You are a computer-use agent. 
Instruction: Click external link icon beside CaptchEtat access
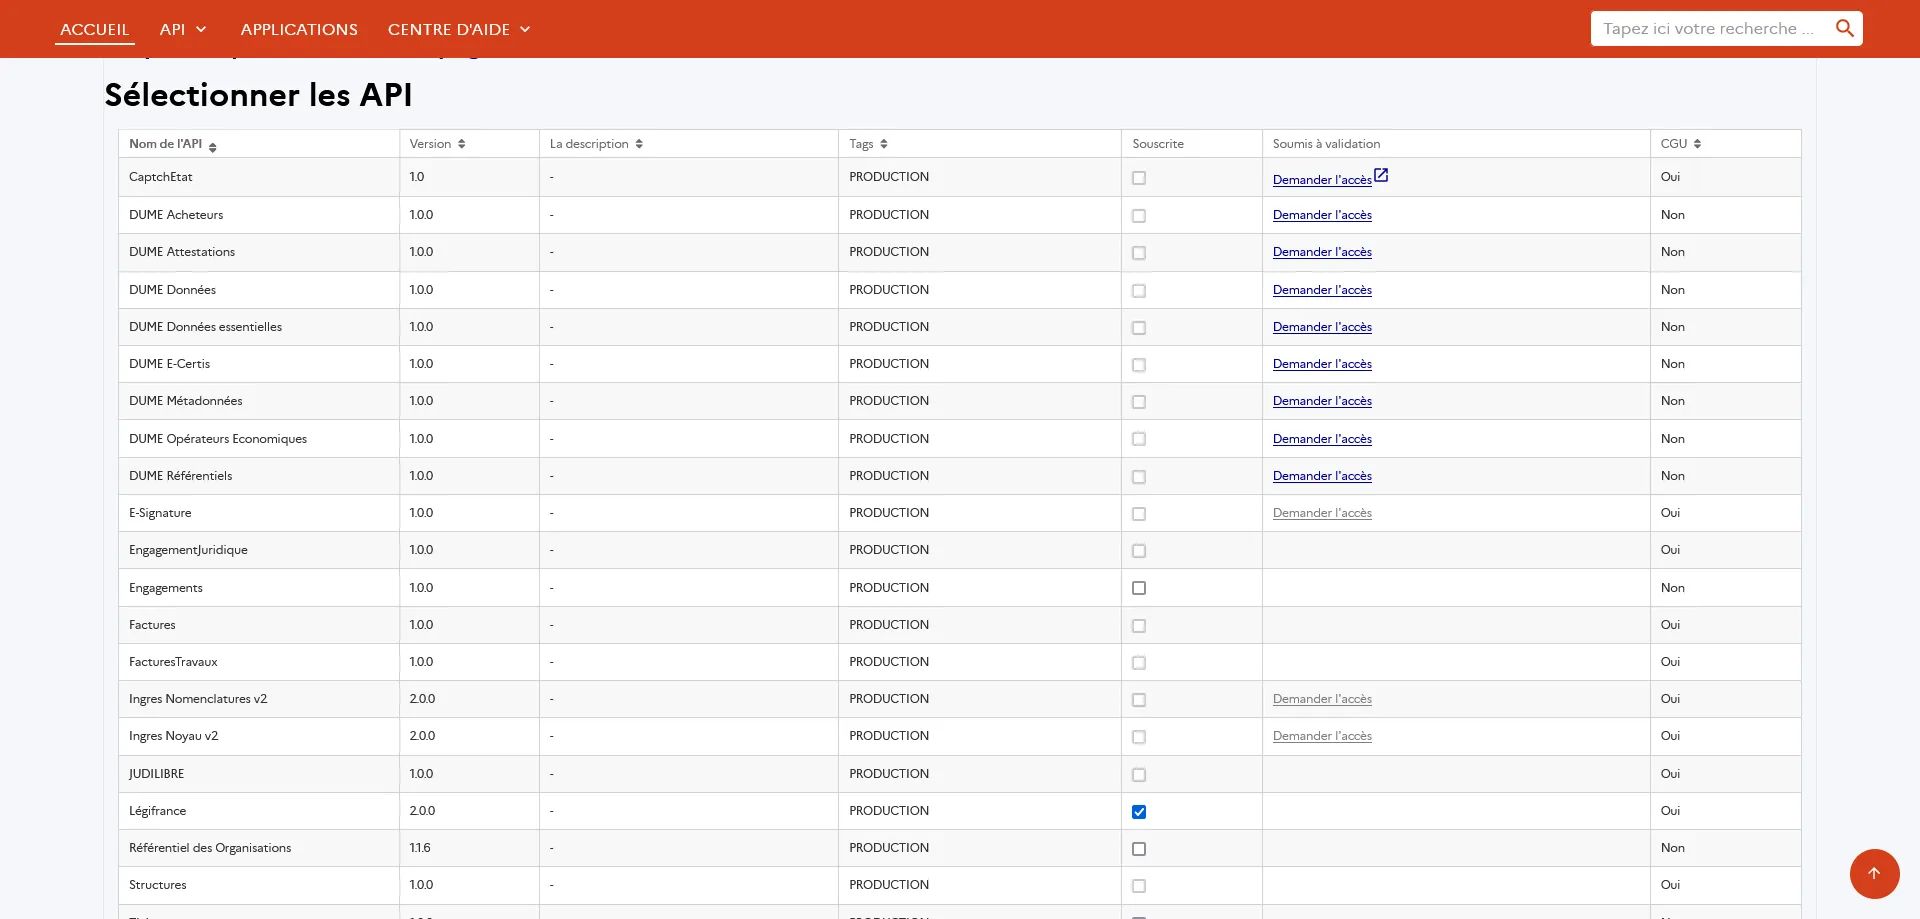pyautogui.click(x=1381, y=175)
